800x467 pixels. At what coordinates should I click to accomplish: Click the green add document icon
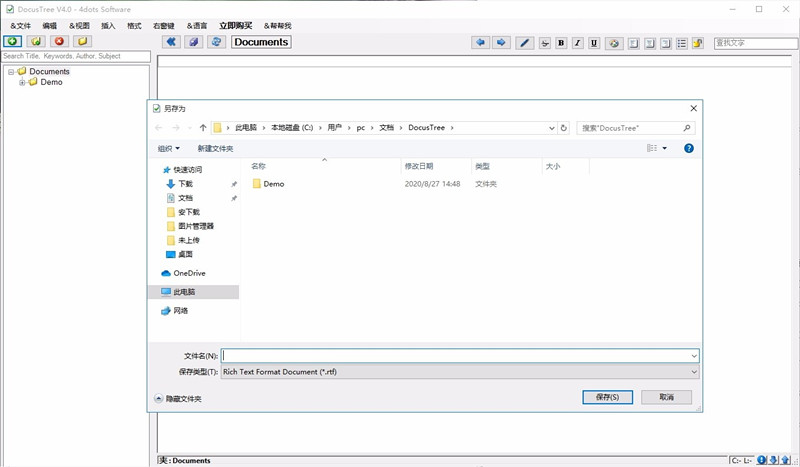(12, 42)
